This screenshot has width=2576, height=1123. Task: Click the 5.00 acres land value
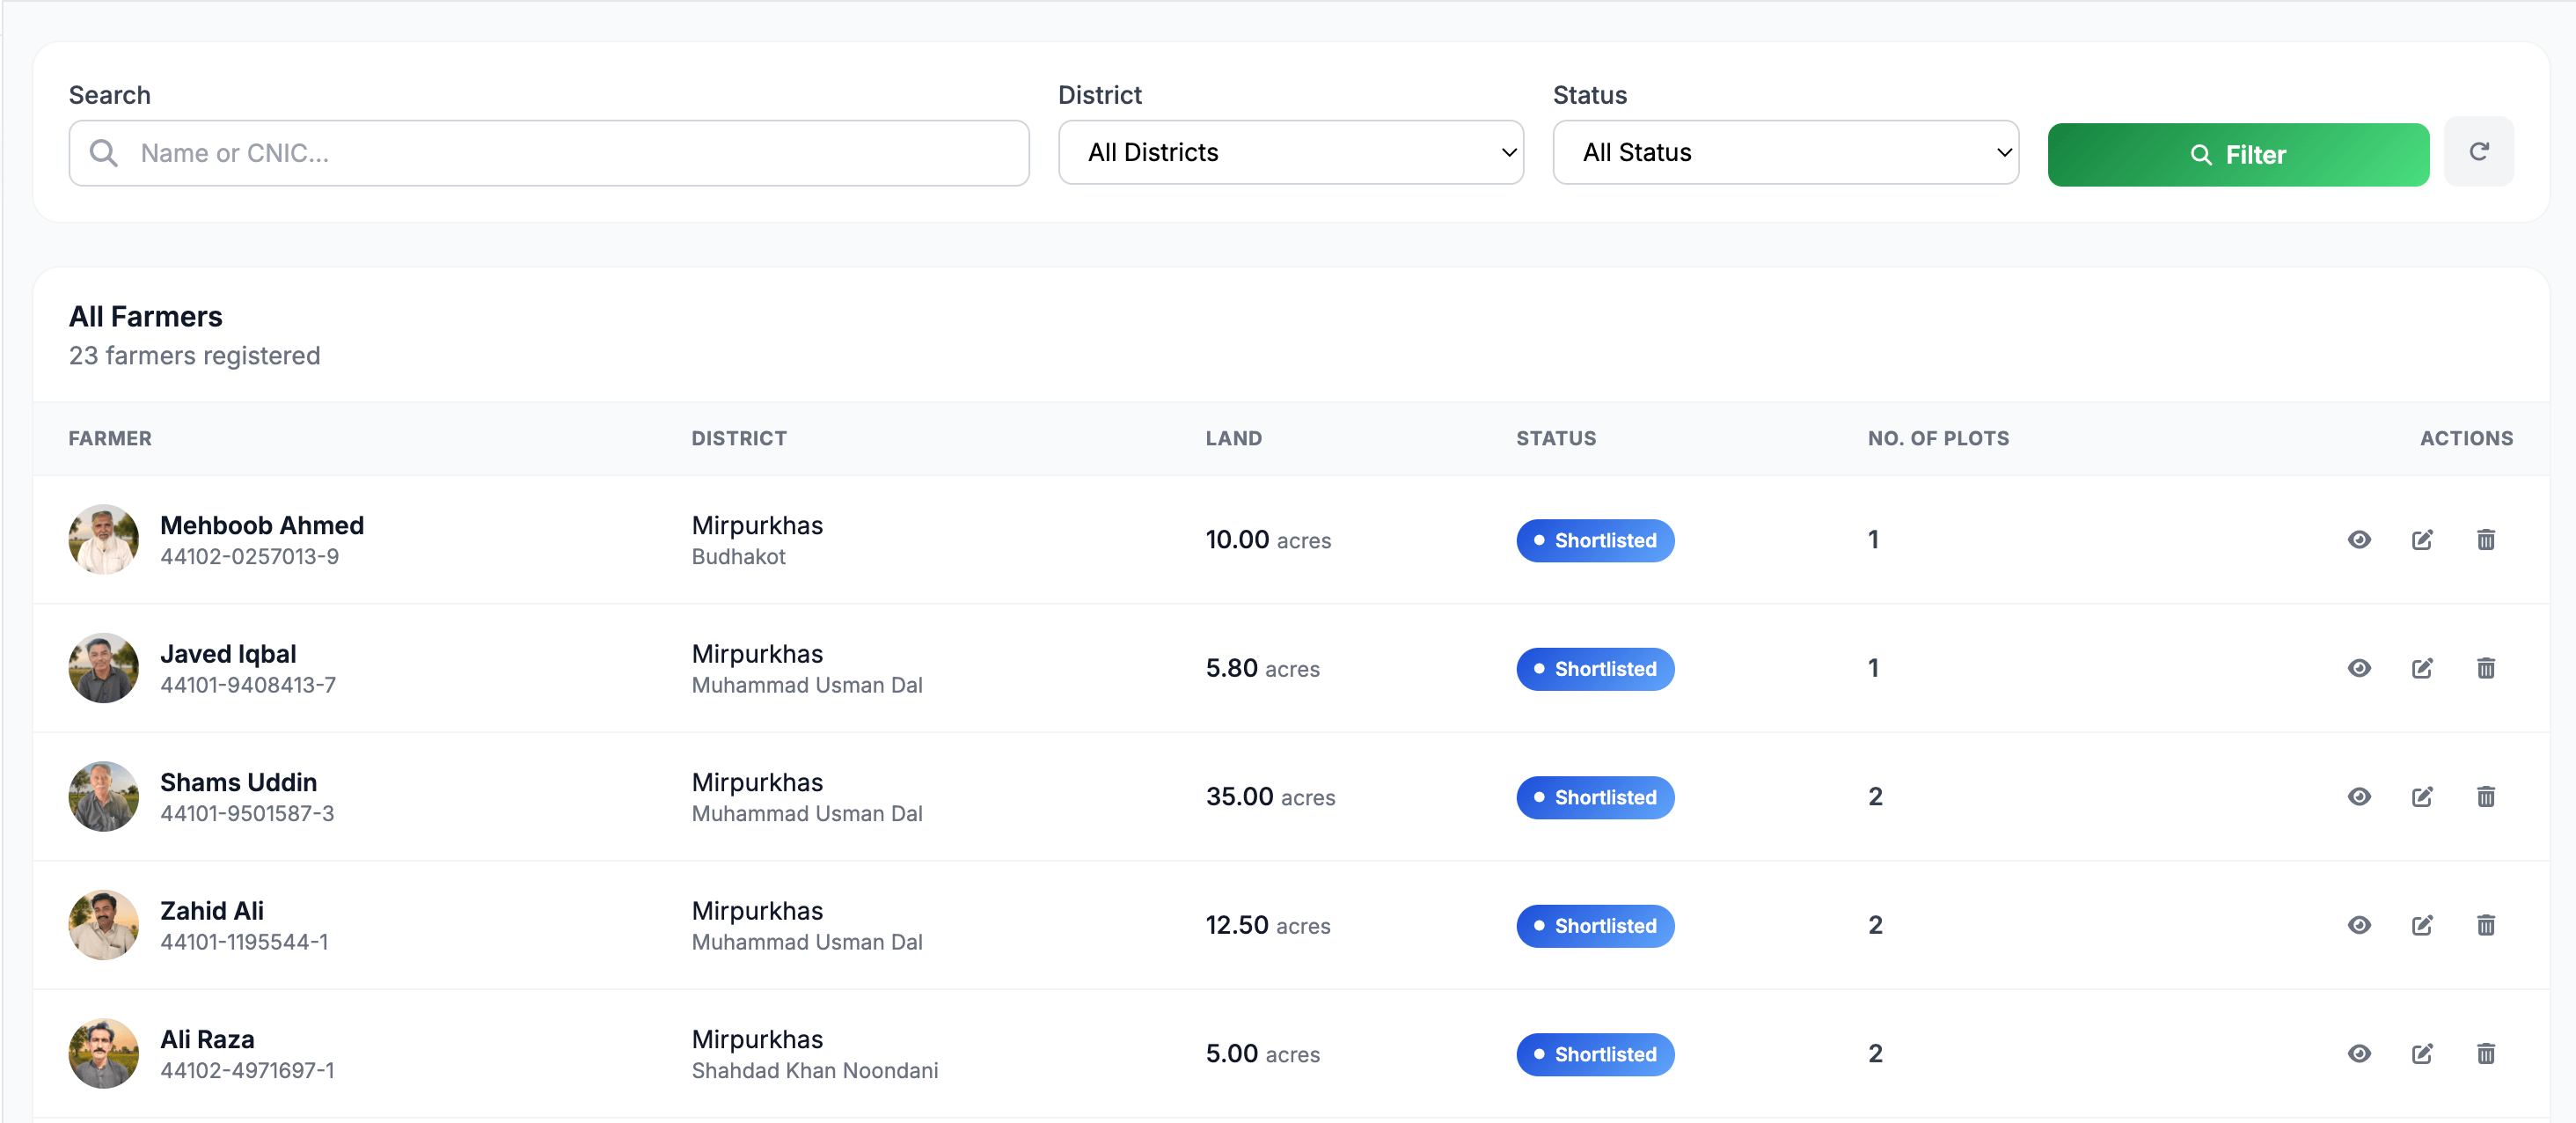tap(1262, 1054)
